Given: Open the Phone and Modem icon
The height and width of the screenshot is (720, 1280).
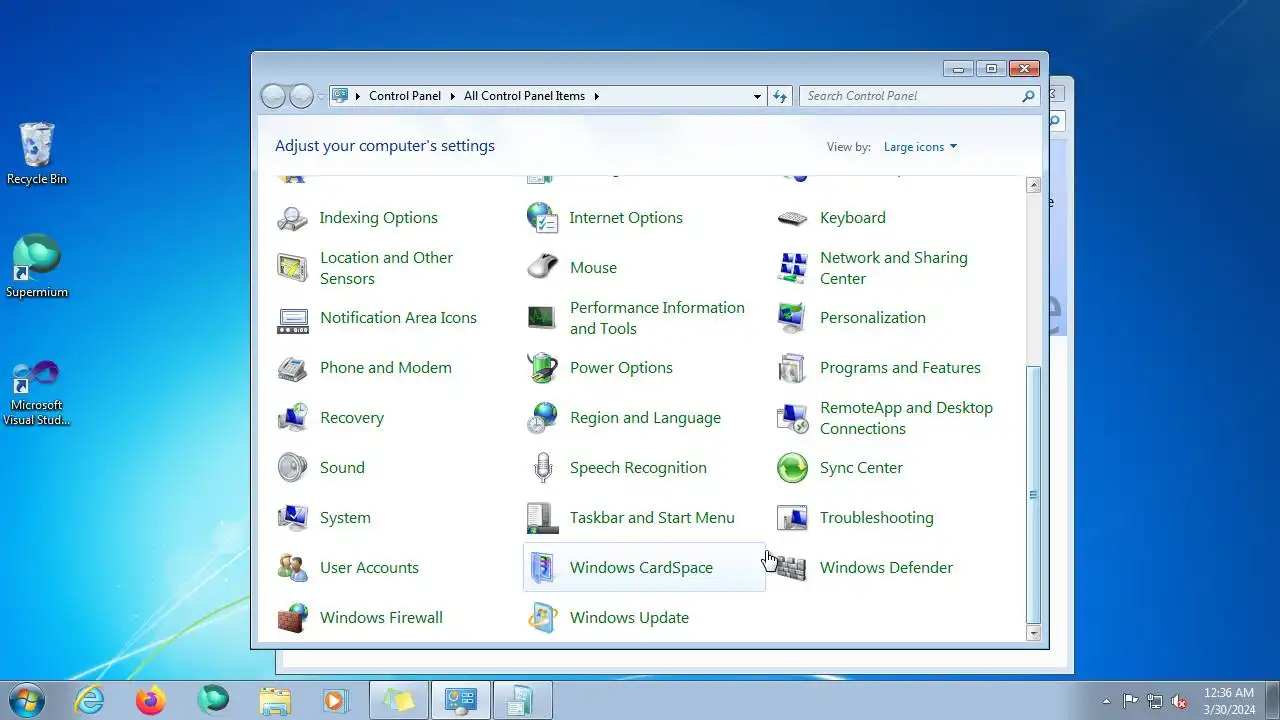Looking at the screenshot, I should (x=293, y=368).
